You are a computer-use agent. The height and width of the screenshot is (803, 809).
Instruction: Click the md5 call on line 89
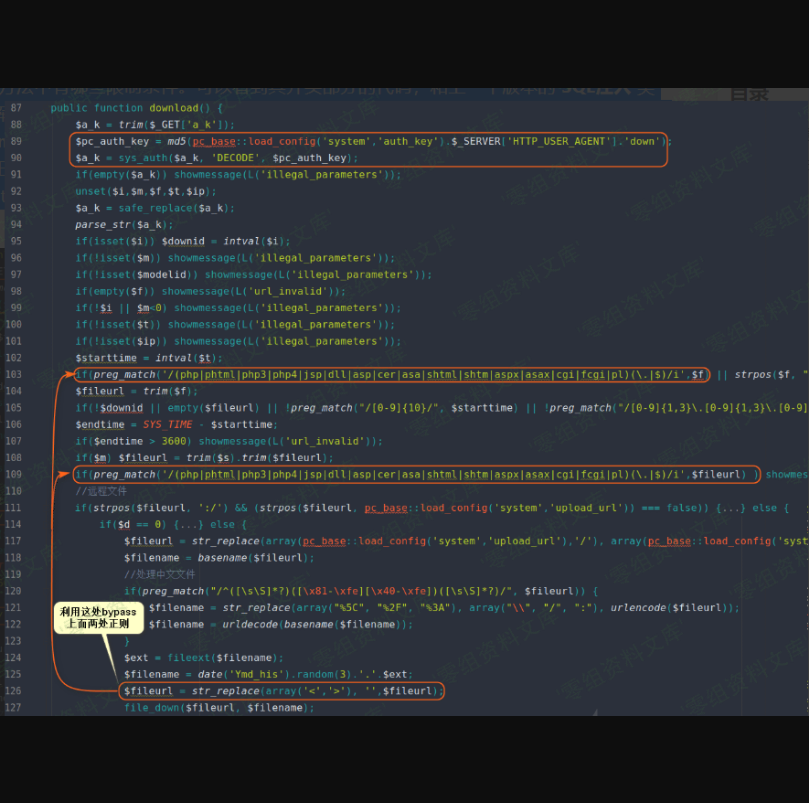pos(174,141)
